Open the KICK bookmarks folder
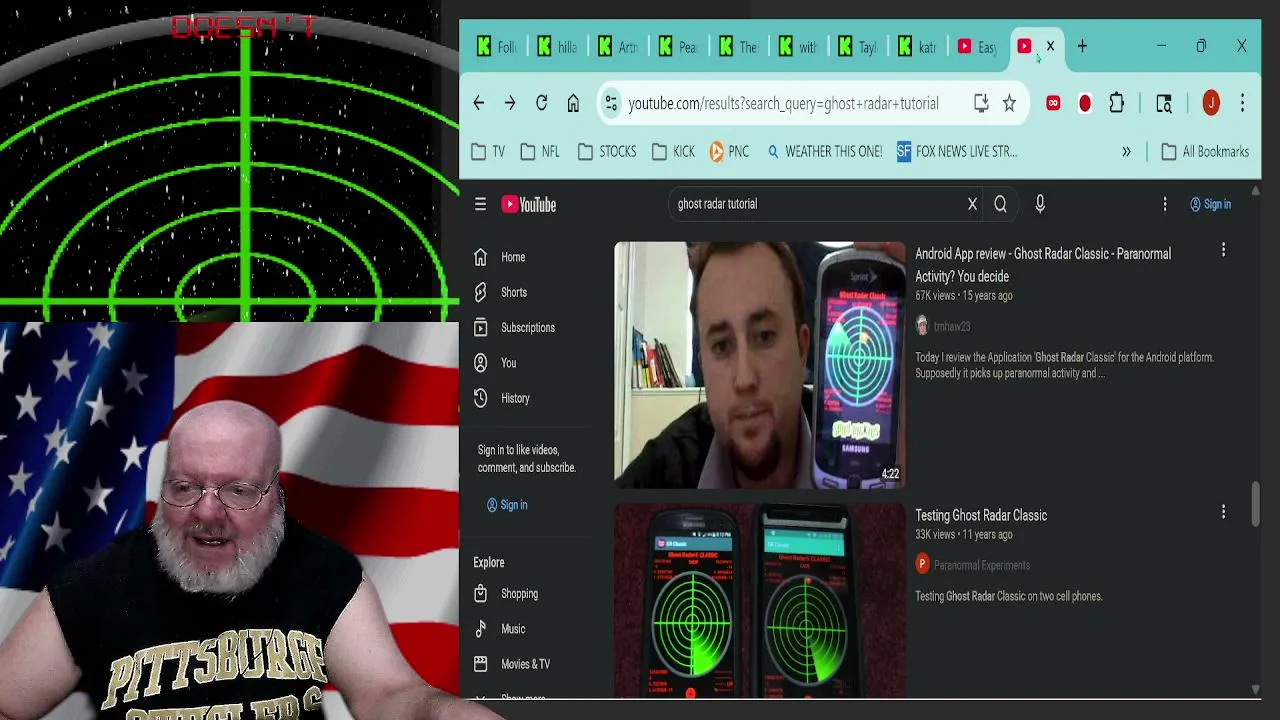The height and width of the screenshot is (720, 1280). pos(673,152)
